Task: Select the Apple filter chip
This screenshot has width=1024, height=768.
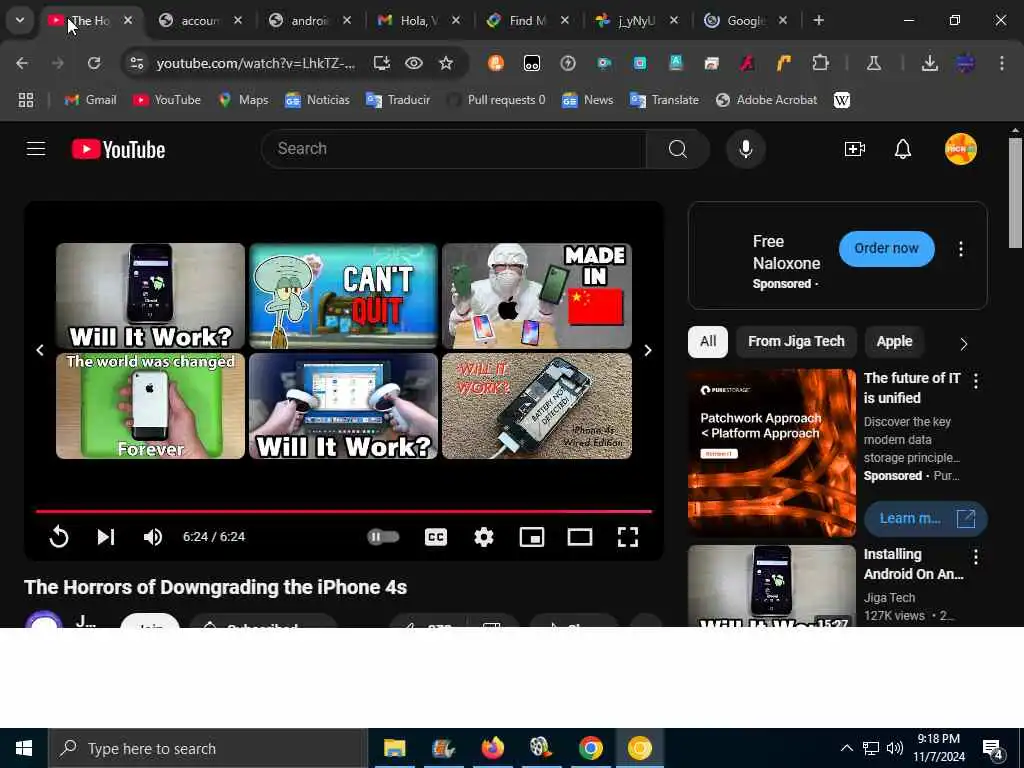Action: pyautogui.click(x=894, y=342)
